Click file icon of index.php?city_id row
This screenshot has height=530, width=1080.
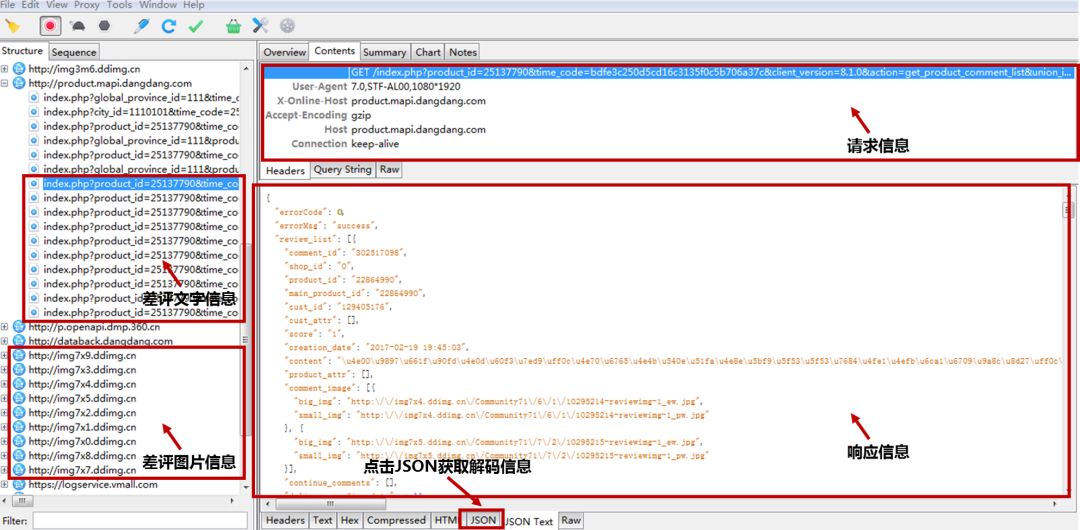click(33, 112)
